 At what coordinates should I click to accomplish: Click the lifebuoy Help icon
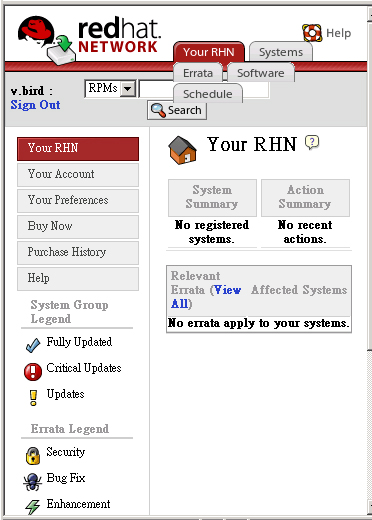point(312,33)
